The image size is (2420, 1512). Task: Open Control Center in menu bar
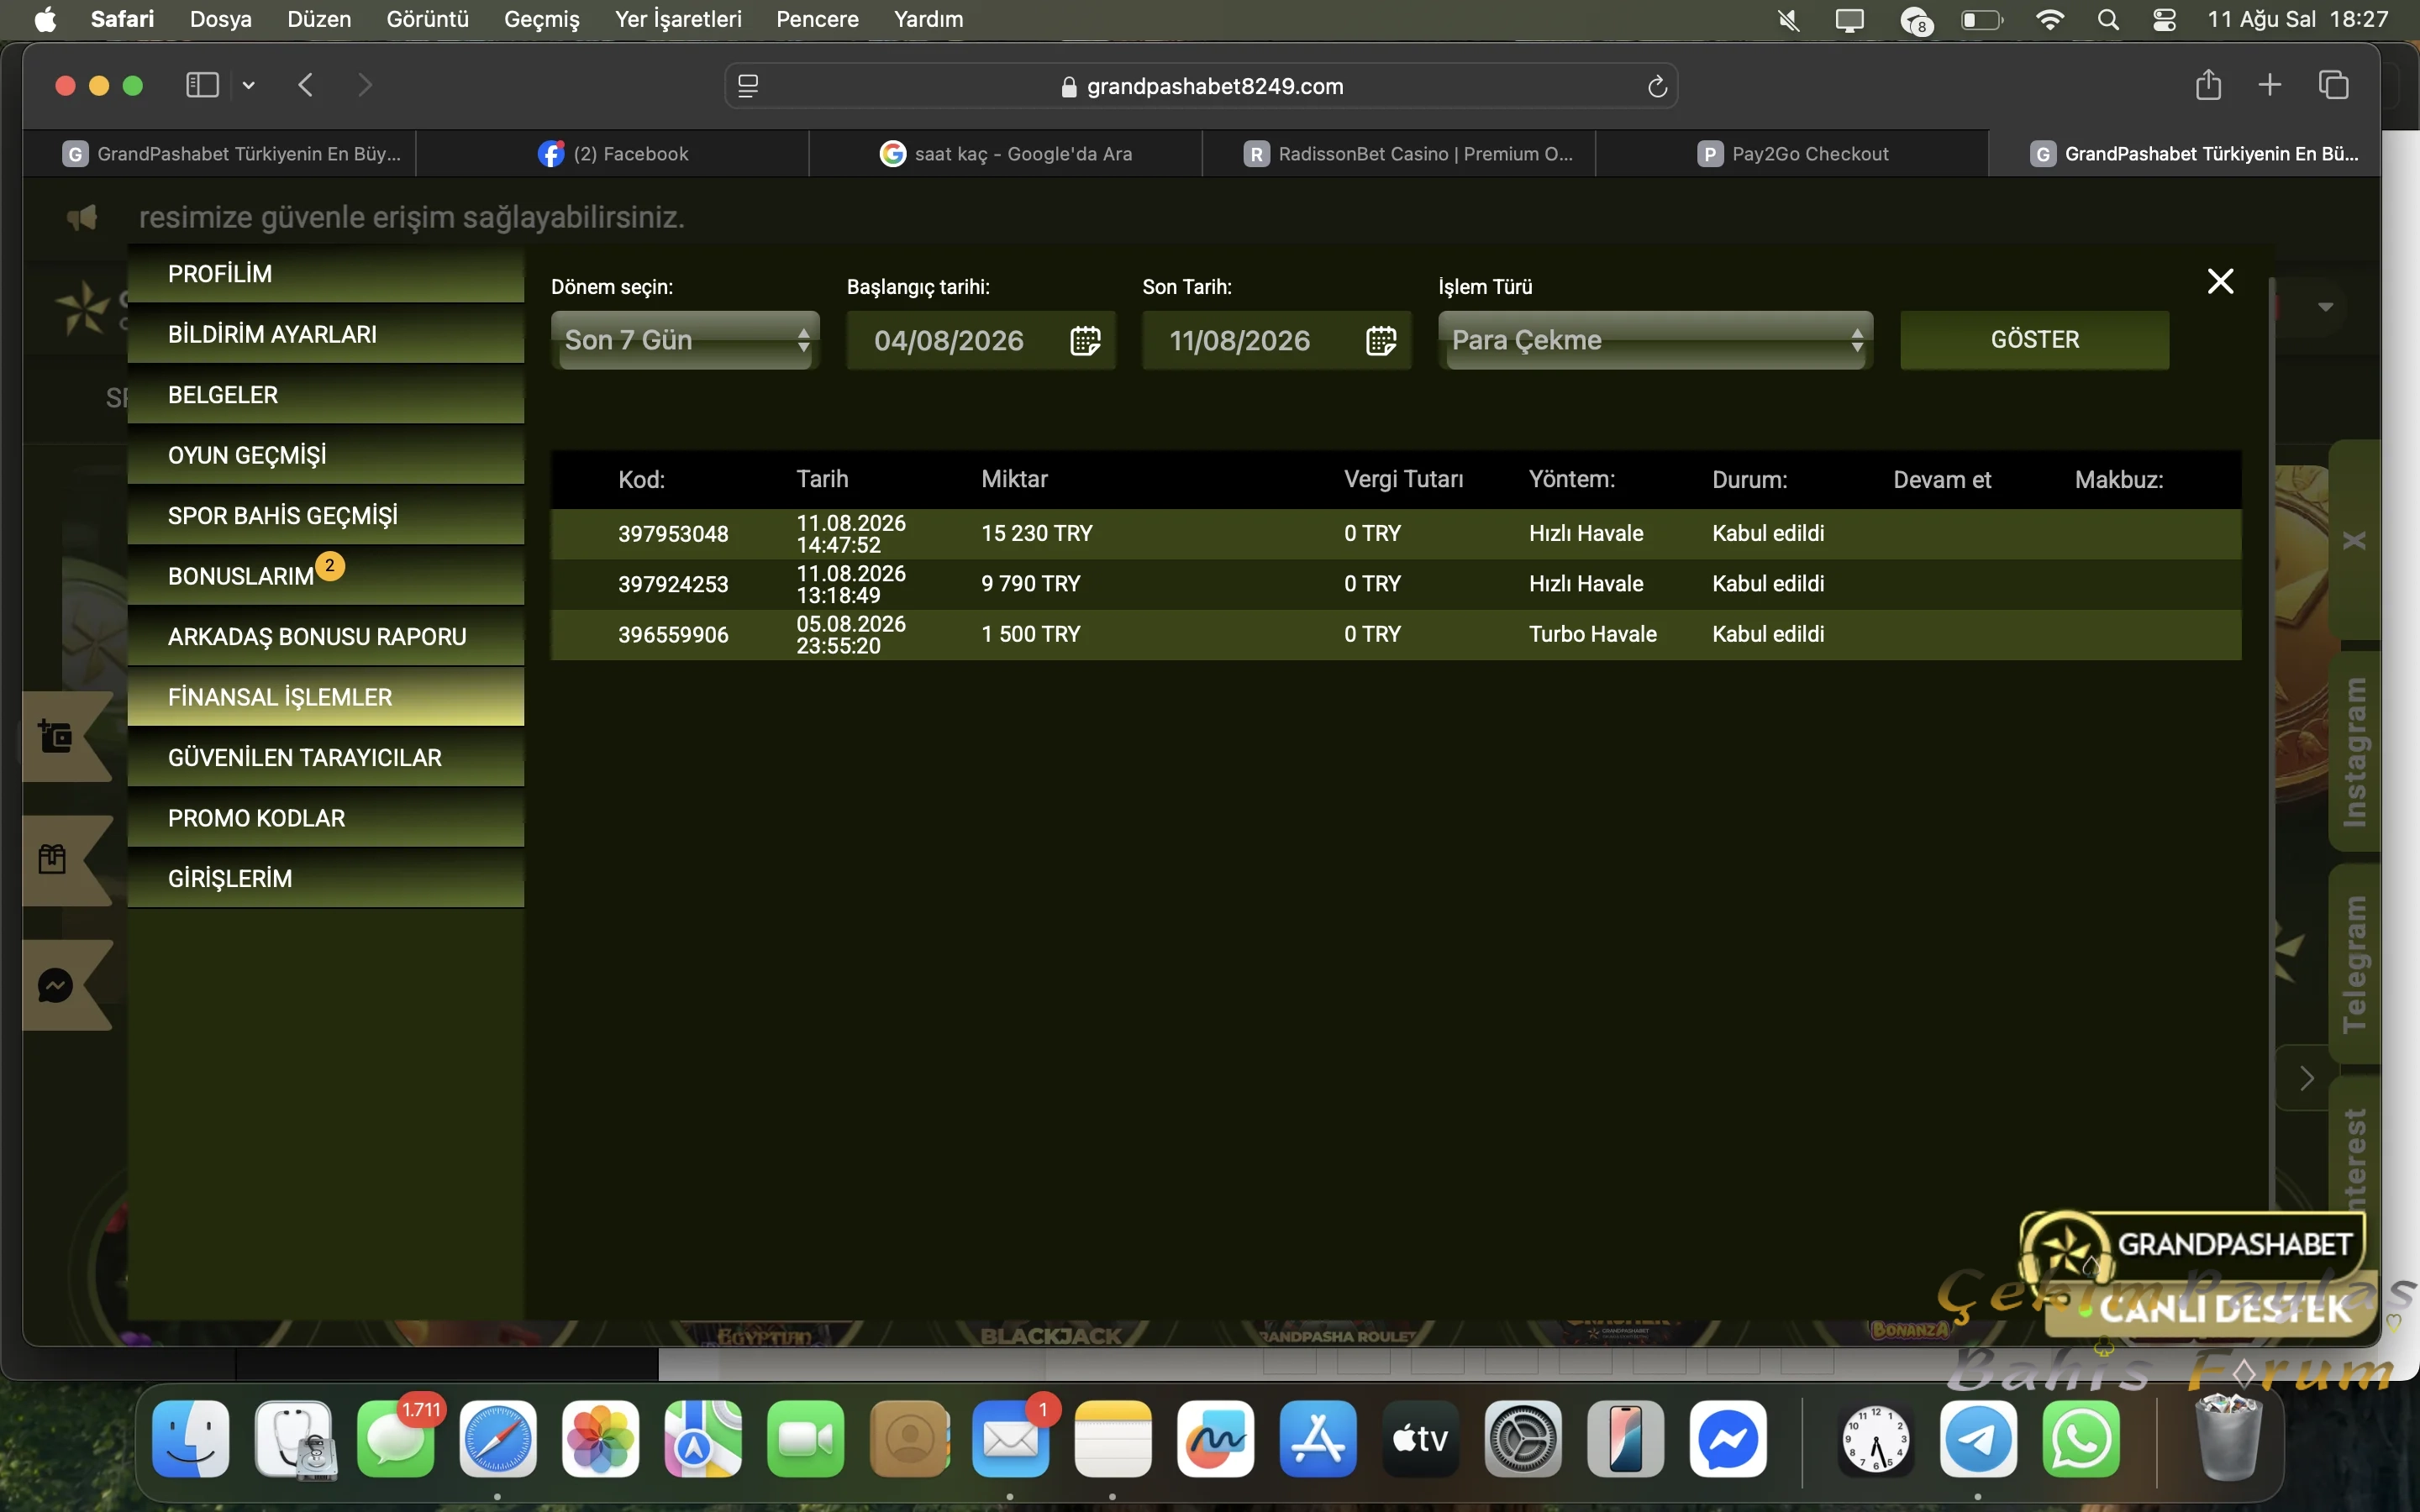[2164, 20]
